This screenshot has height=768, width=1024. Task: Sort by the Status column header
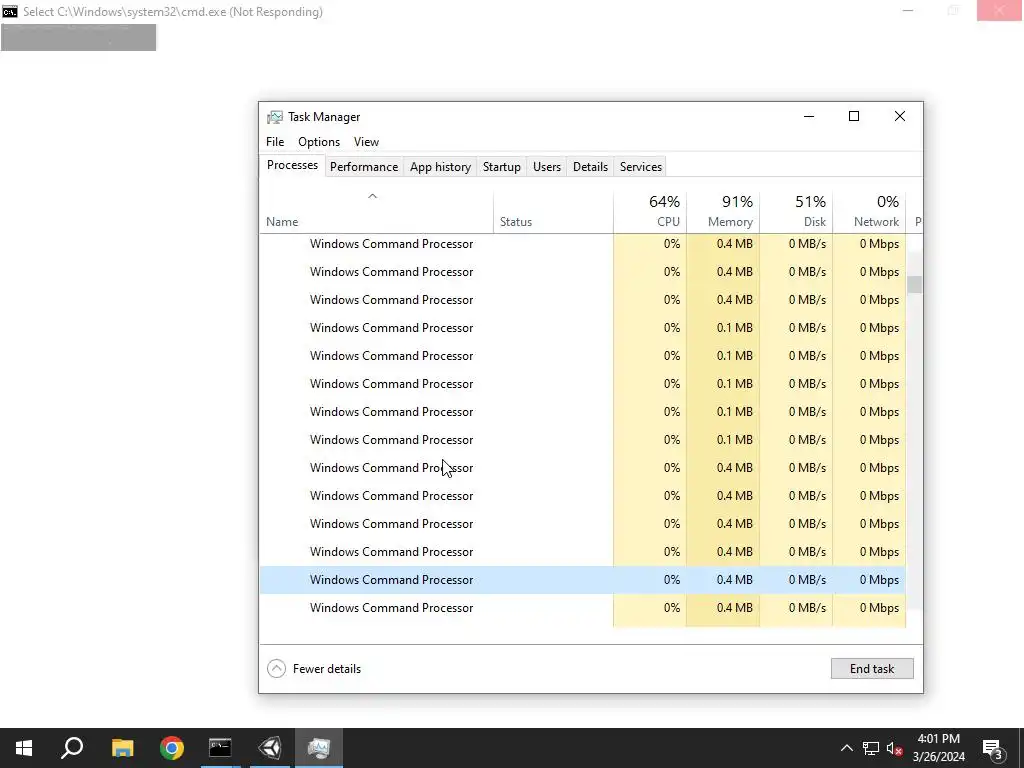pyautogui.click(x=553, y=213)
